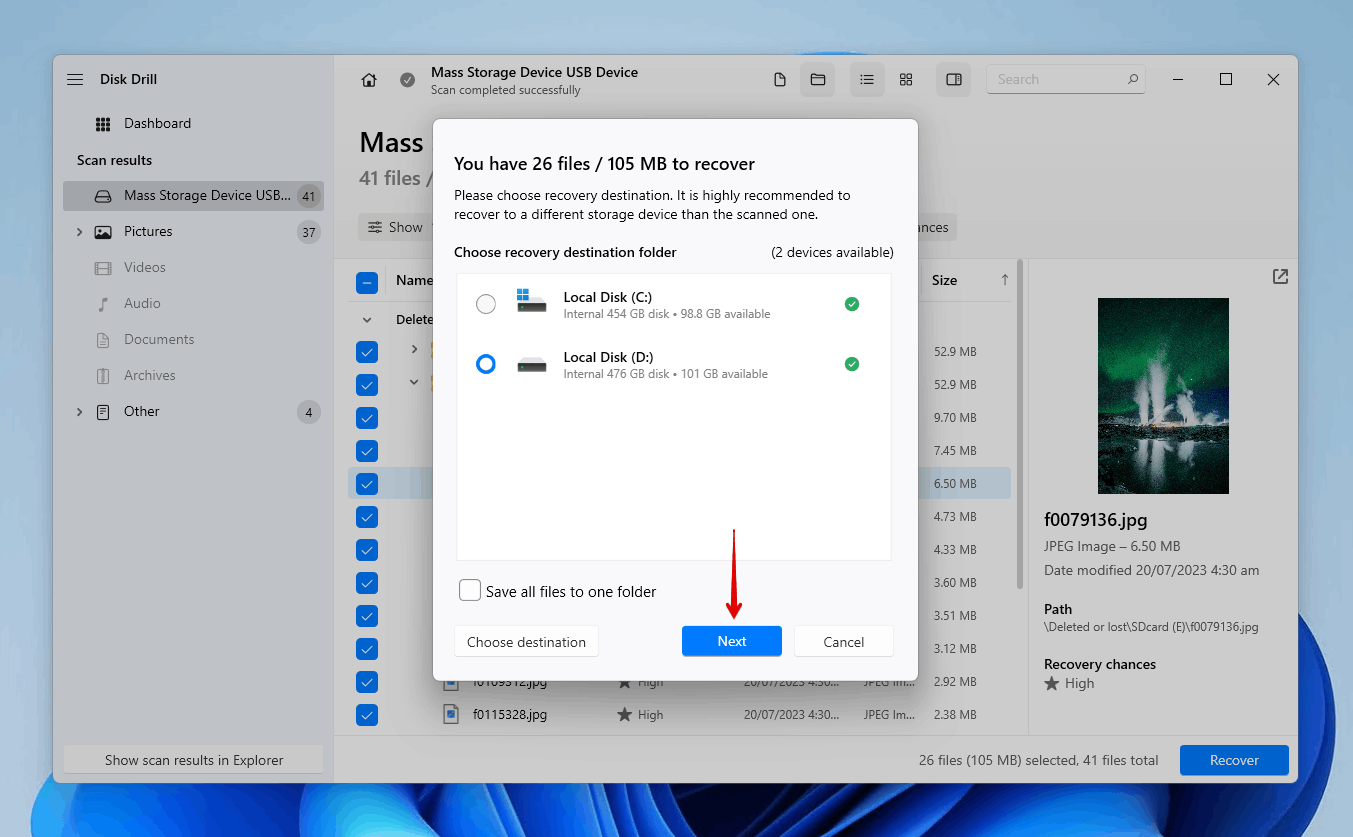Image resolution: width=1353 pixels, height=837 pixels.
Task: Click the USB drive icon in sidebar
Action: [103, 196]
